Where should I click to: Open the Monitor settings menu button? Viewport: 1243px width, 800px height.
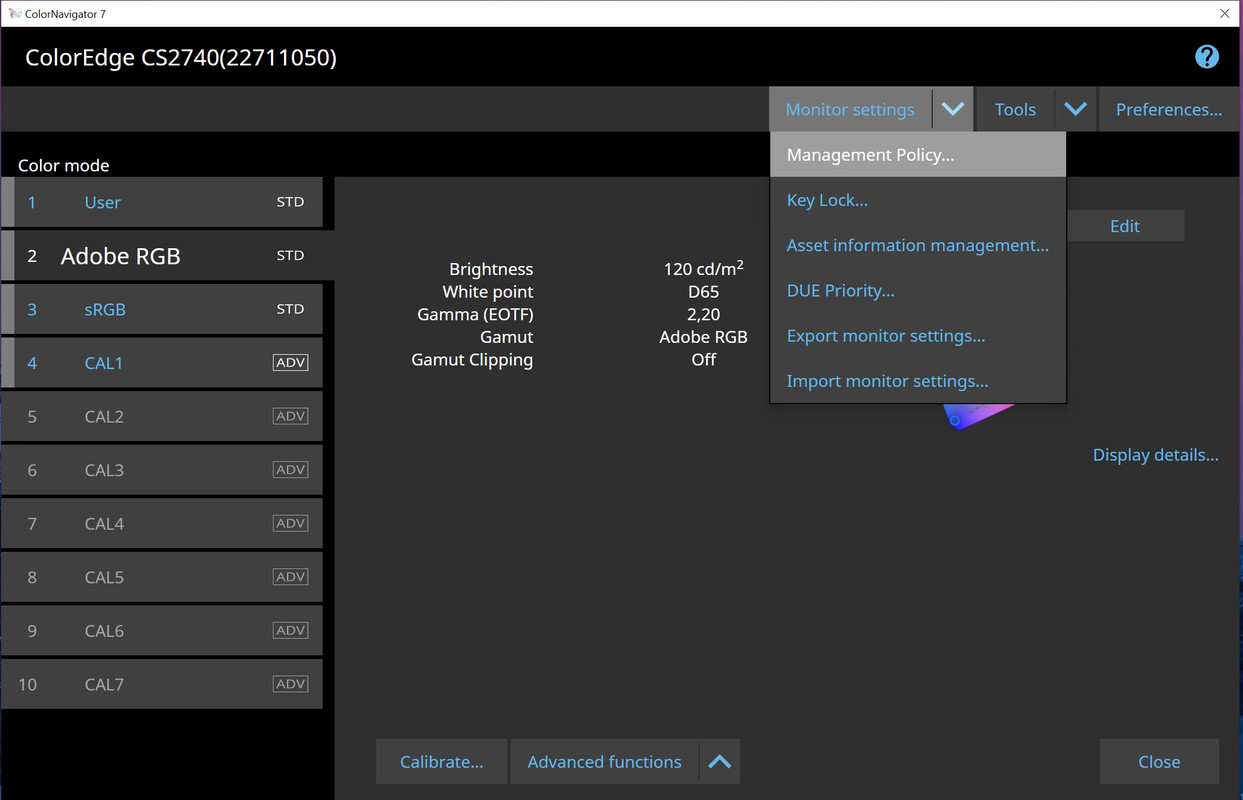[x=850, y=109]
